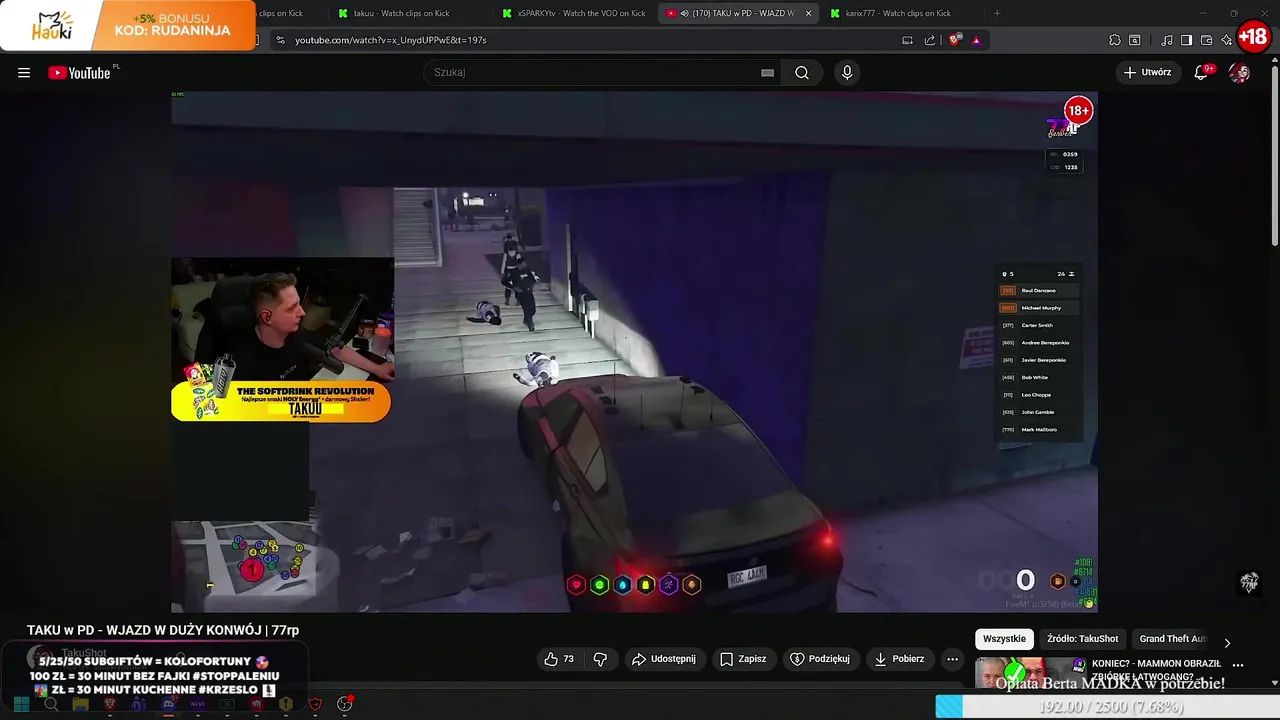Click the like thumbs-up button with 73

[x=559, y=659]
